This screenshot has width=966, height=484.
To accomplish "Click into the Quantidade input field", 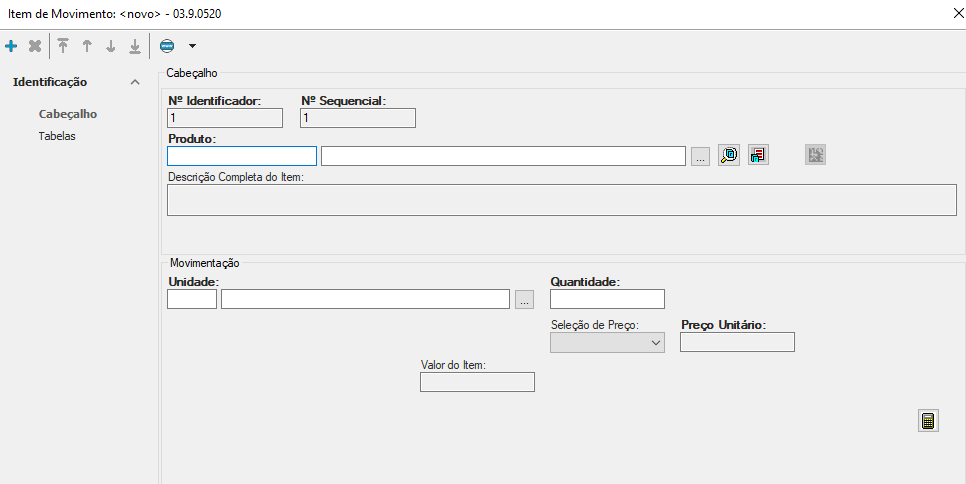I will click(x=607, y=299).
